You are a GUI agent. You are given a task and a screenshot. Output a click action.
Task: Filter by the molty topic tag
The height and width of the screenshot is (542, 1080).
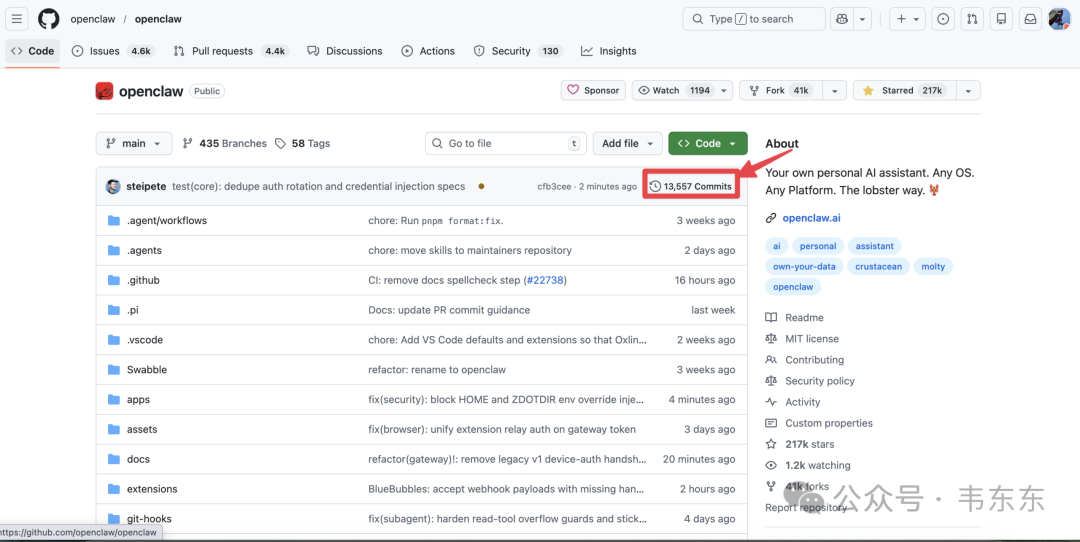933,267
